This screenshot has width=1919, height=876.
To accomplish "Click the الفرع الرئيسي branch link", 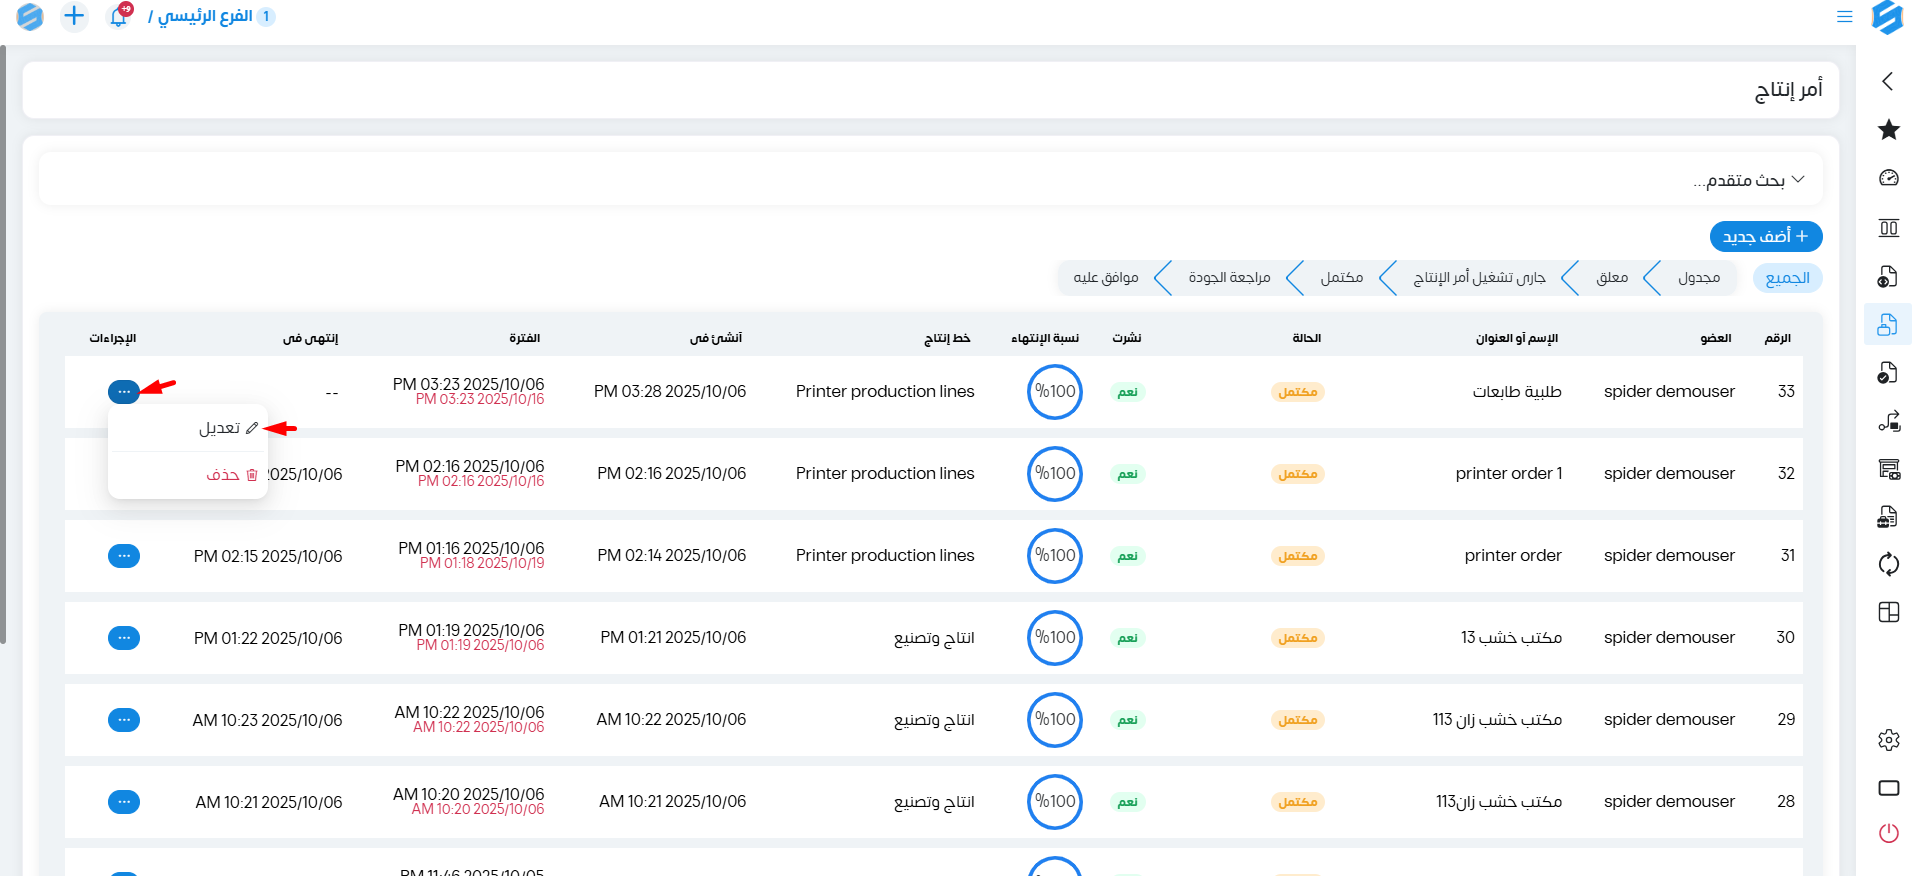I will click(205, 17).
